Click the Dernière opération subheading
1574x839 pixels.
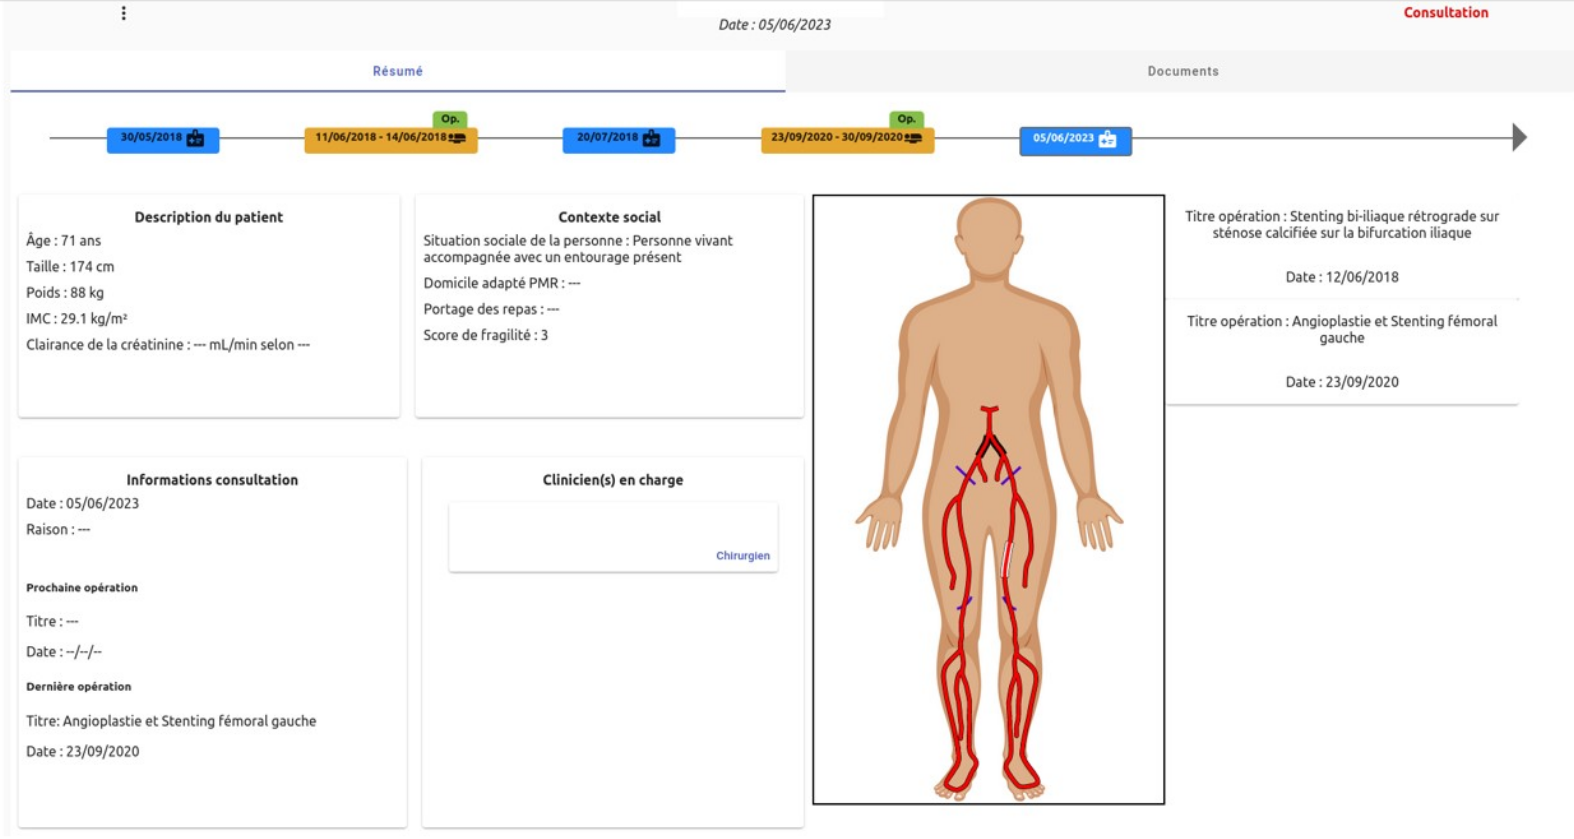pyautogui.click(x=78, y=687)
